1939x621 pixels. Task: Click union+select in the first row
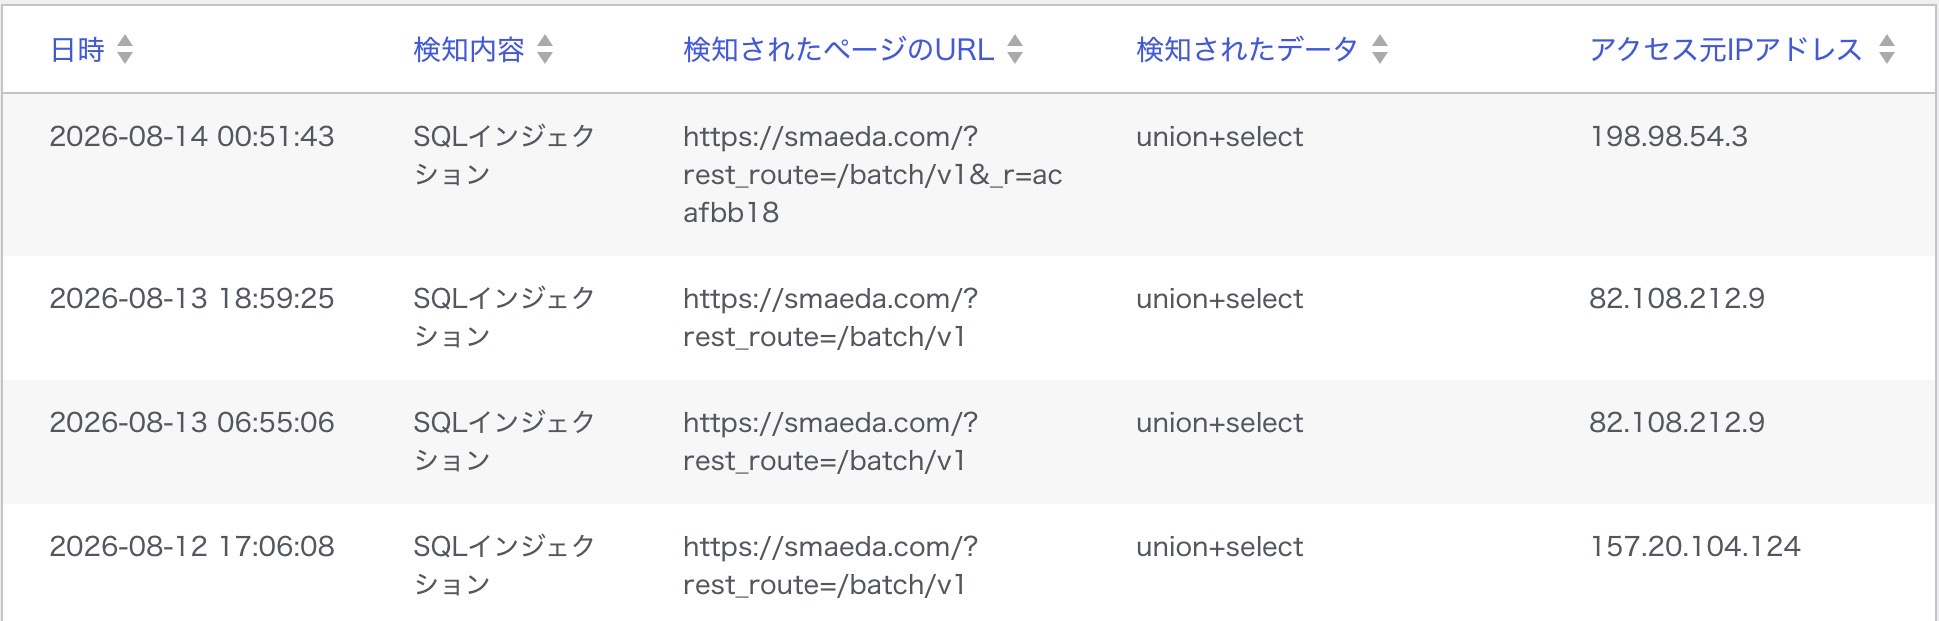[1219, 136]
